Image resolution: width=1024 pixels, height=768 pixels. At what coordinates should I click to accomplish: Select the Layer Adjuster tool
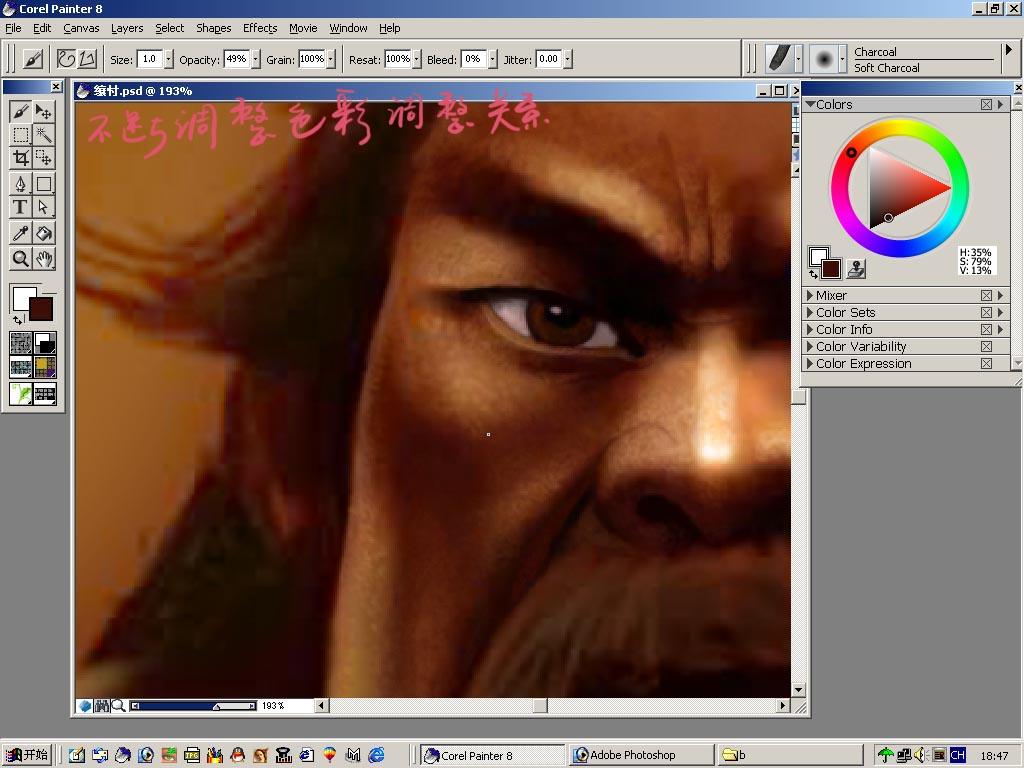coord(44,112)
